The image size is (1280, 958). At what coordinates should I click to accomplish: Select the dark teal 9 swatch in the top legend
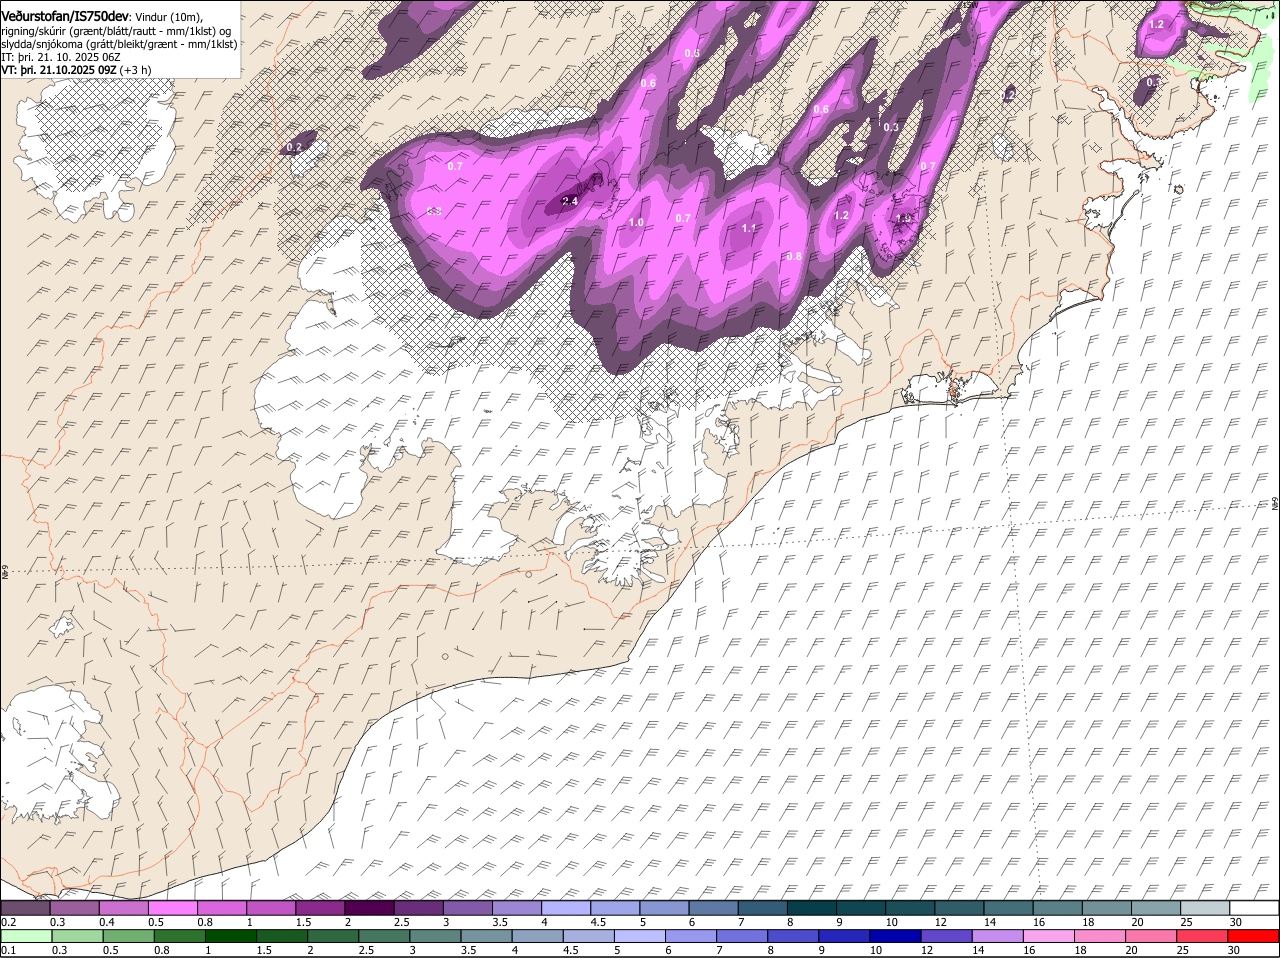click(861, 907)
